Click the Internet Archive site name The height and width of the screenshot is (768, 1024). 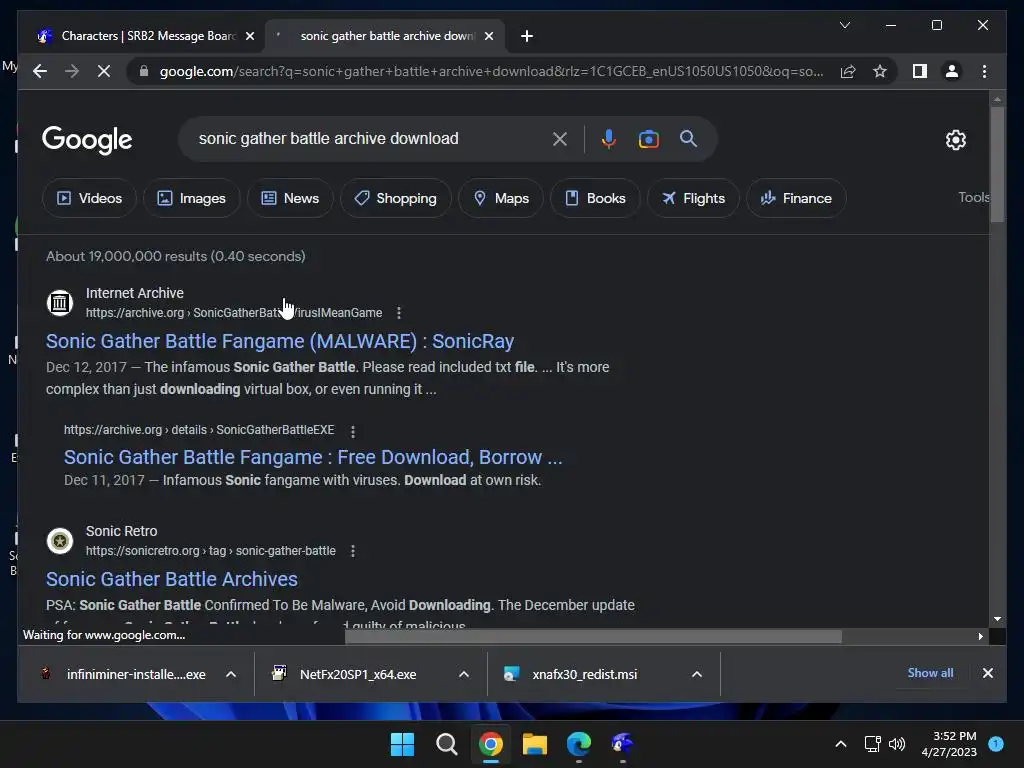[x=135, y=293]
